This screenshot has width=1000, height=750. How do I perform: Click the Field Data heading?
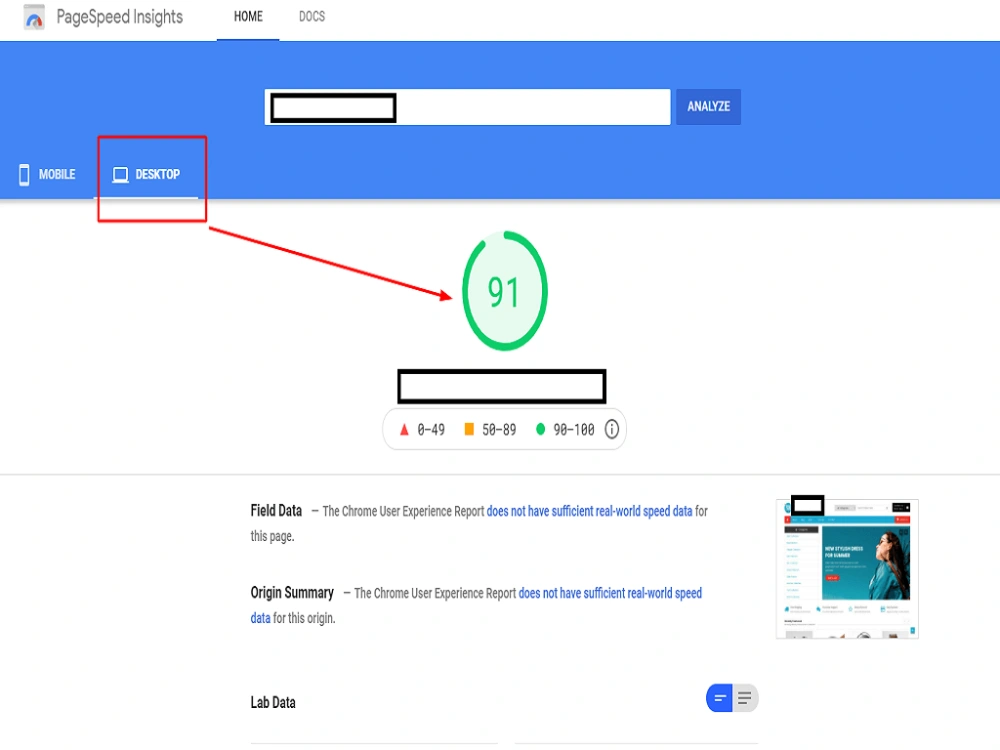tap(276, 511)
